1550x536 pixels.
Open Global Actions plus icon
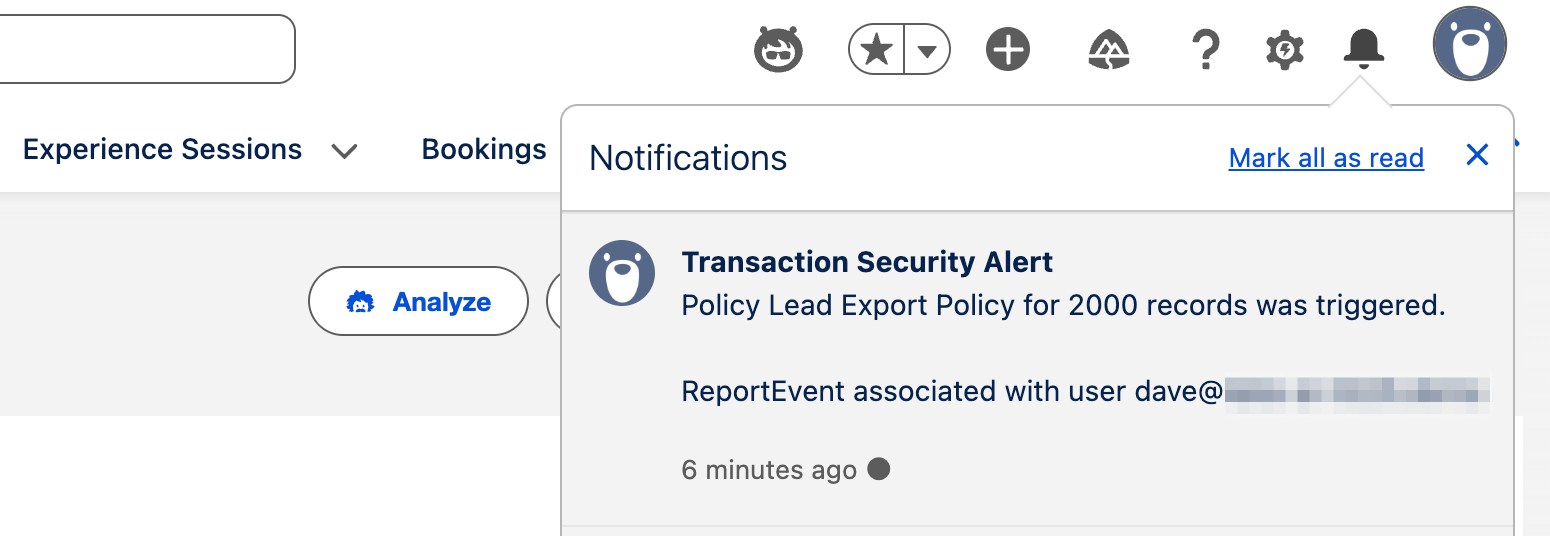(1007, 49)
